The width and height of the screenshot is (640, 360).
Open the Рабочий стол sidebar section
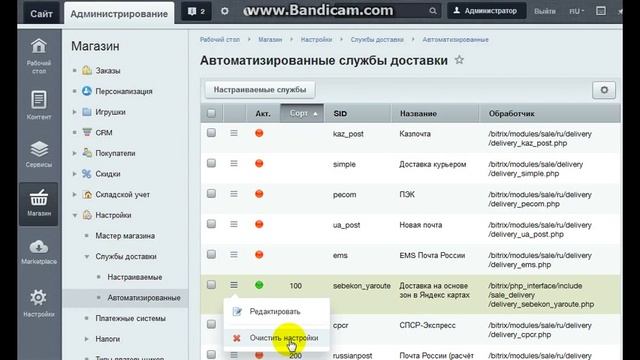tap(39, 56)
